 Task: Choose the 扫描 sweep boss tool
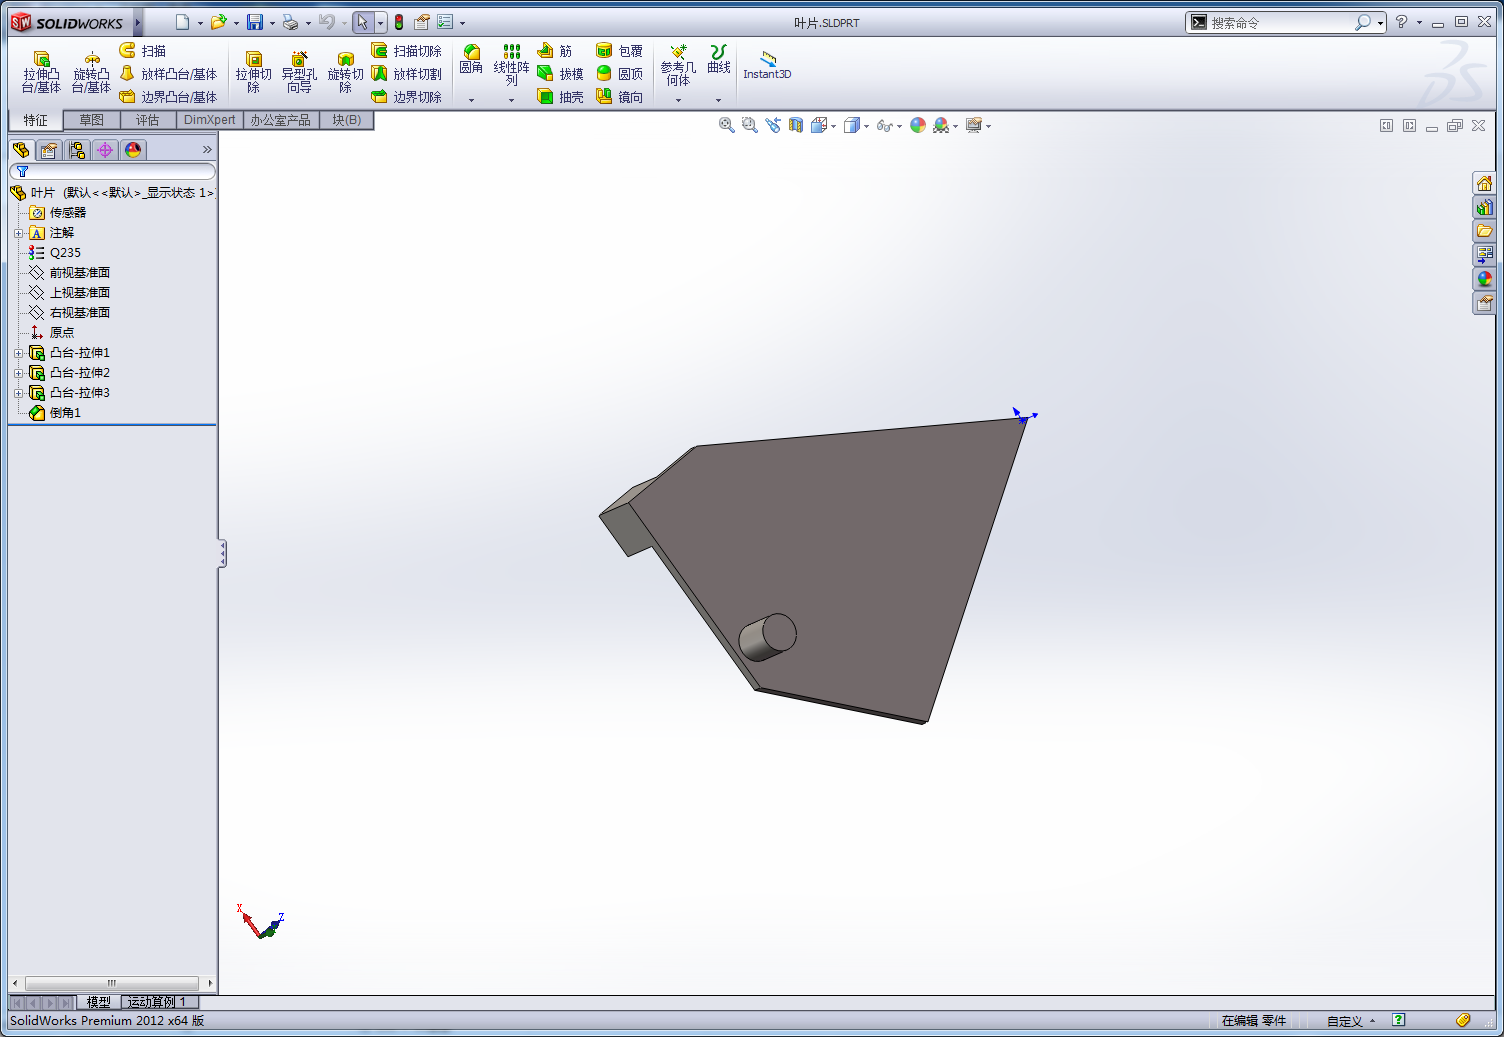coord(143,51)
